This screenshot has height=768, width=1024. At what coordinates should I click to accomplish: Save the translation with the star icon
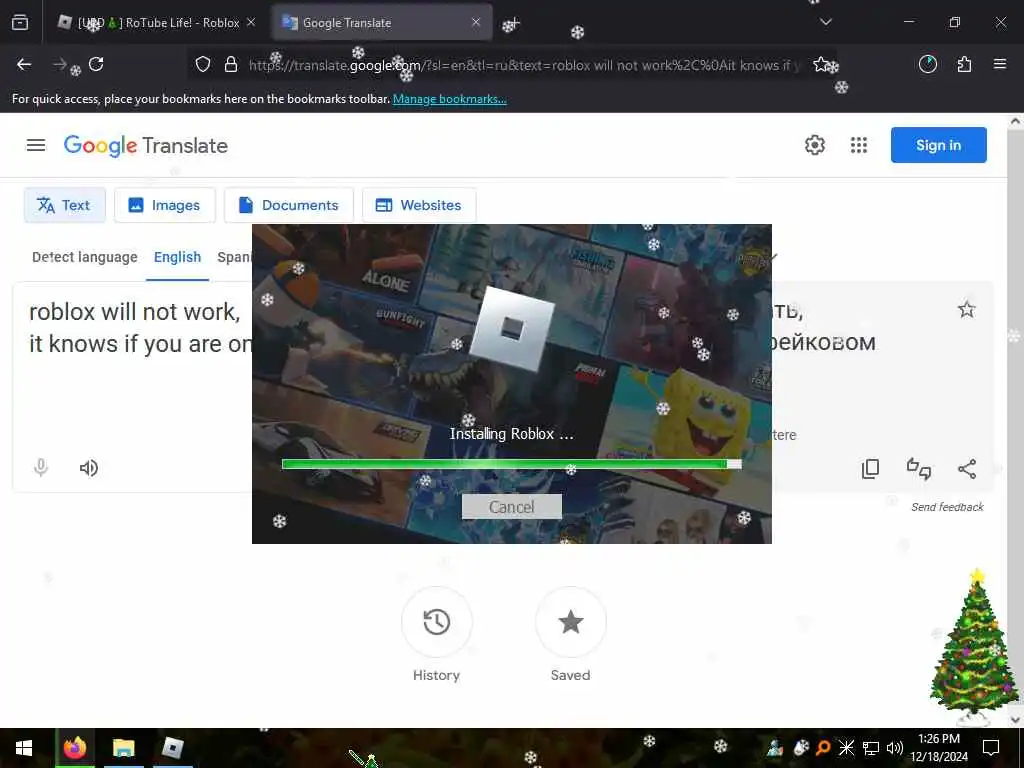(967, 310)
